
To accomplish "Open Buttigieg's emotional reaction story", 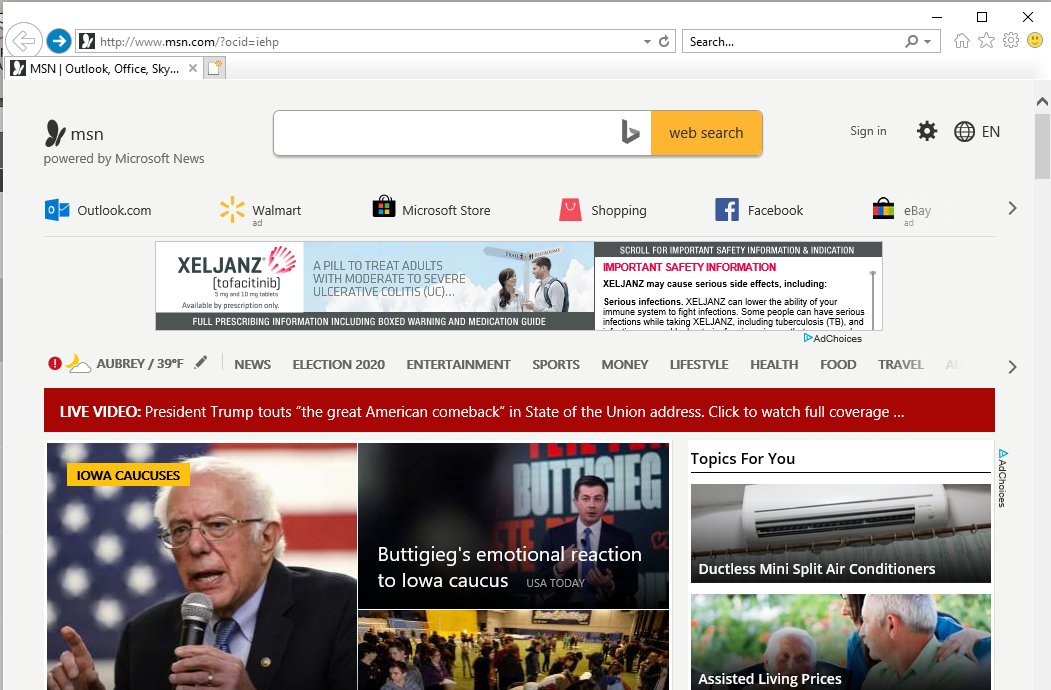I will click(x=513, y=526).
